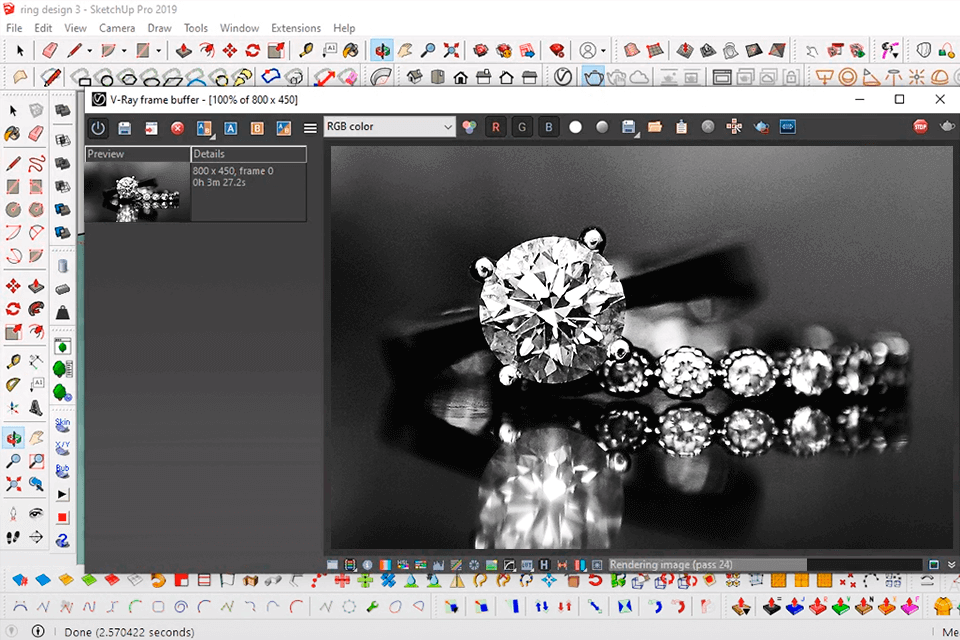
Task: Stop the render using the STOP button
Action: tap(920, 127)
